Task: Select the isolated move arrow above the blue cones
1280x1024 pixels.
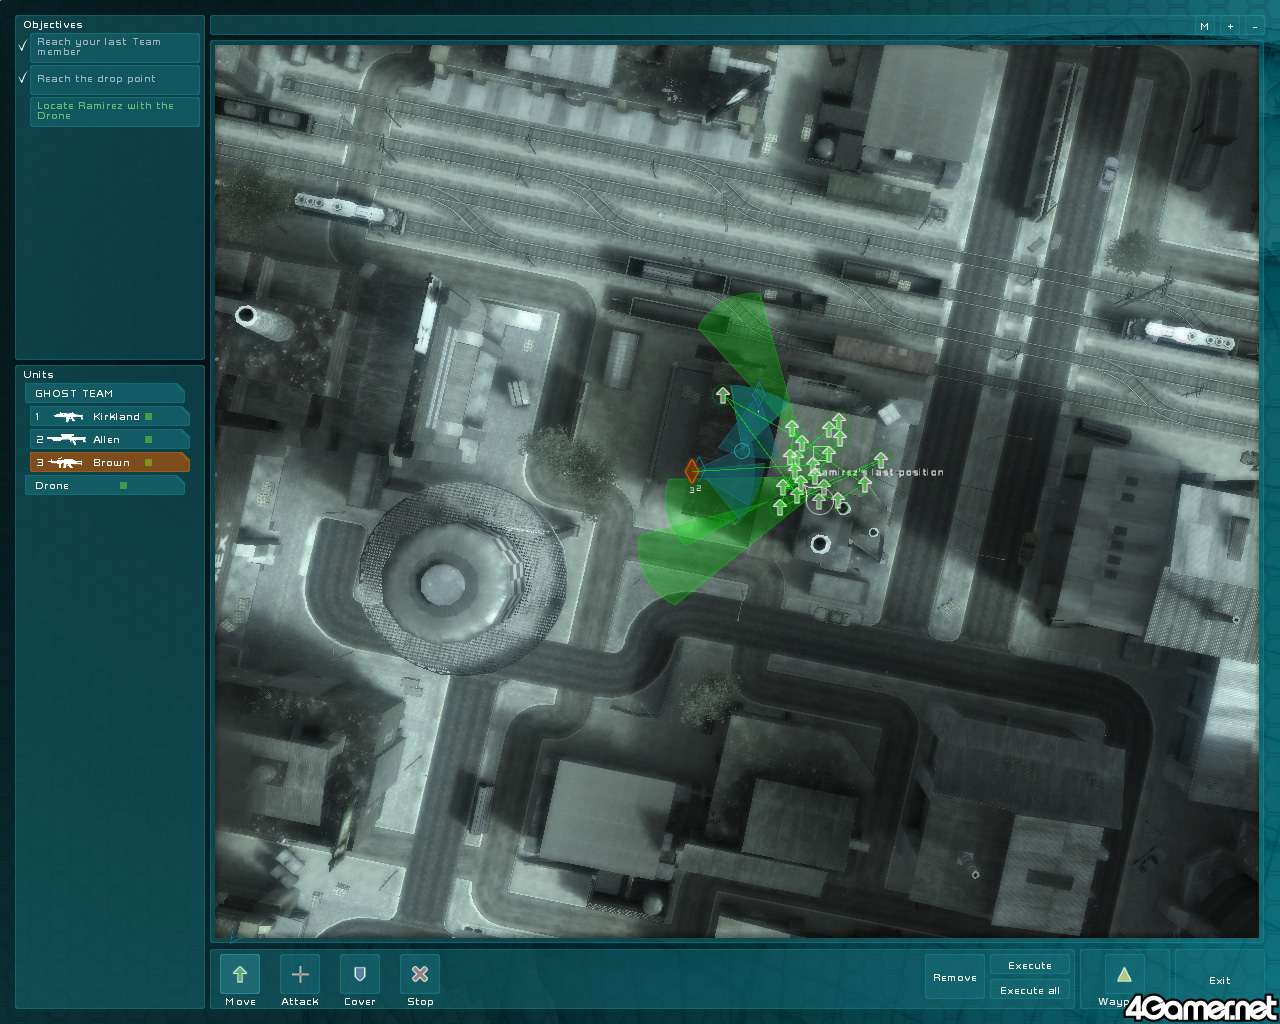Action: tap(723, 396)
